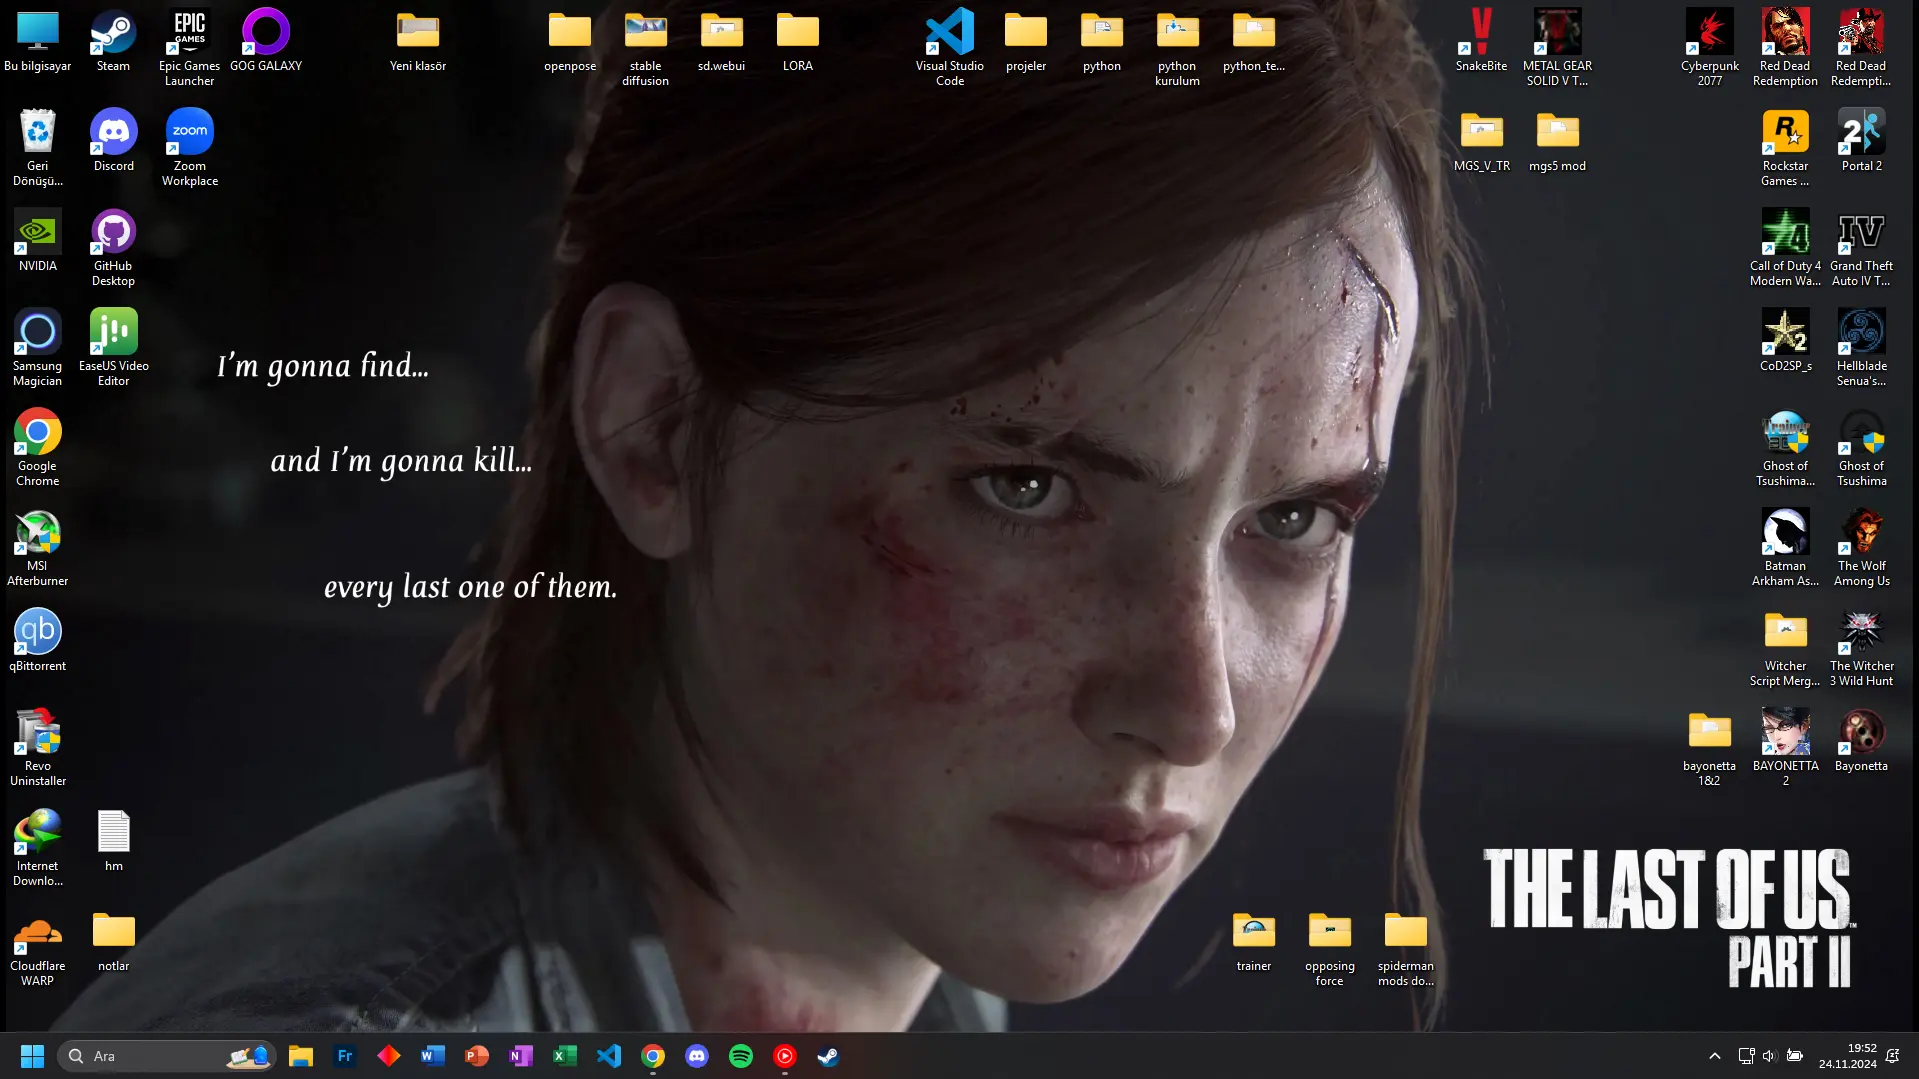Open OneNote from the taskbar

coord(521,1056)
